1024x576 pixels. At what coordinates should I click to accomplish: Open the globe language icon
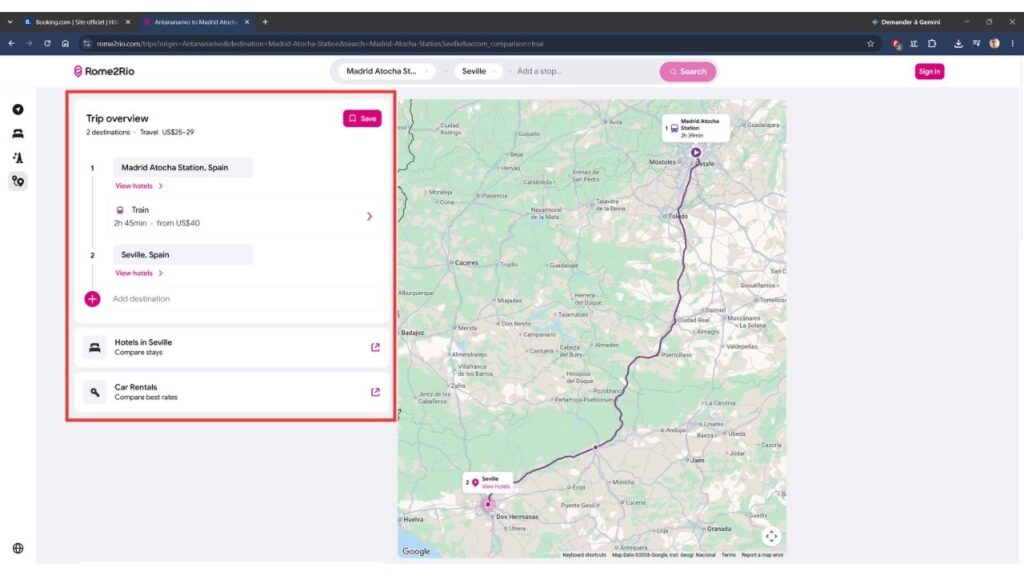(x=18, y=549)
